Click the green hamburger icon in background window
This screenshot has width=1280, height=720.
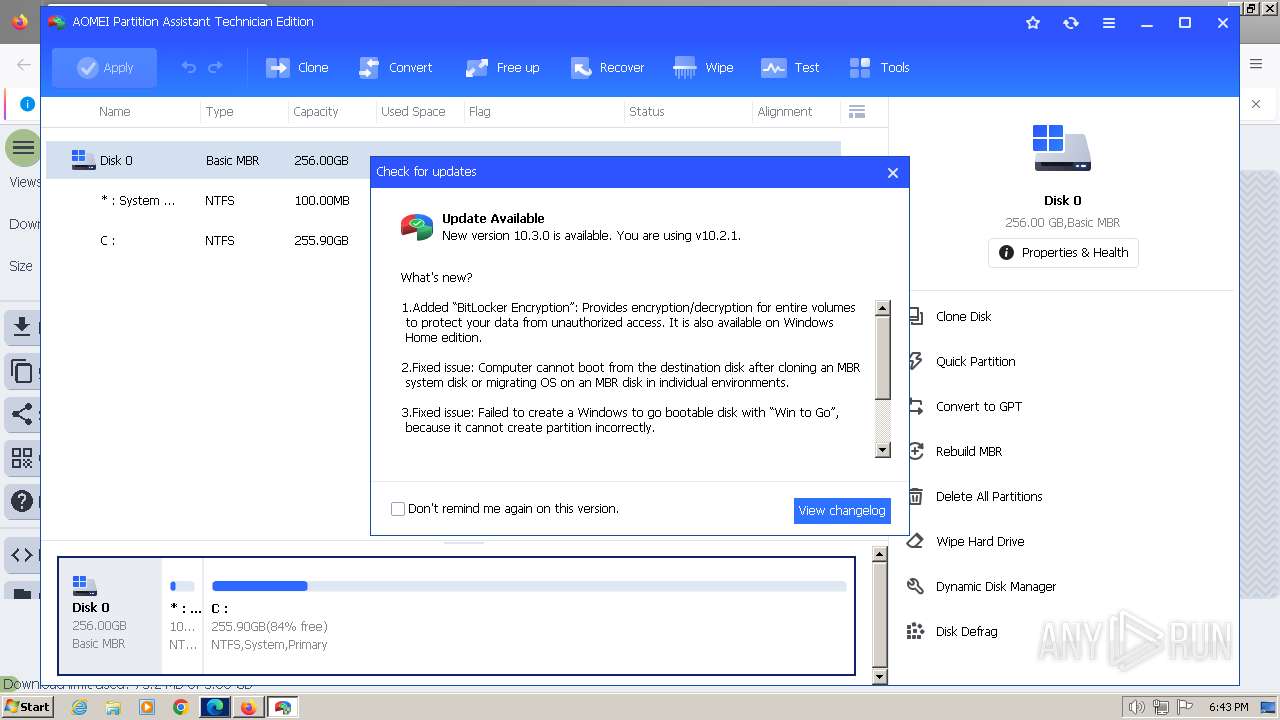pyautogui.click(x=23, y=148)
